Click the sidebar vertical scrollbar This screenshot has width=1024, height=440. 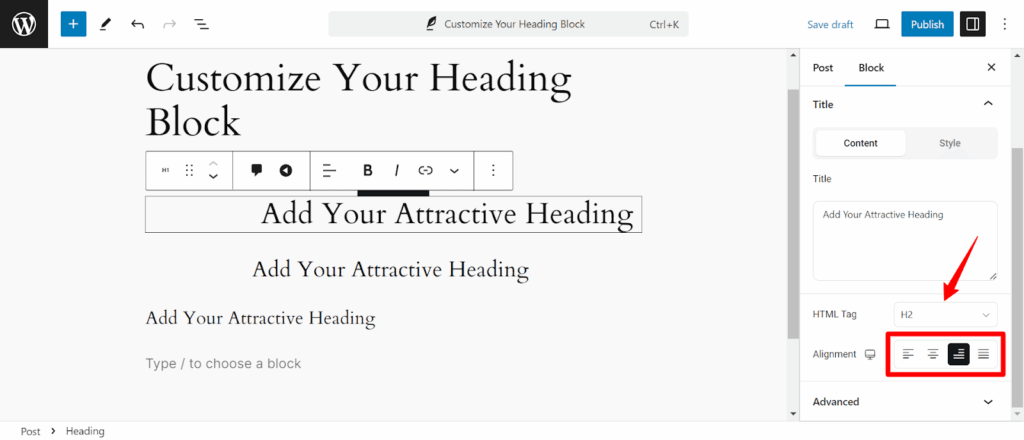coord(1016,277)
